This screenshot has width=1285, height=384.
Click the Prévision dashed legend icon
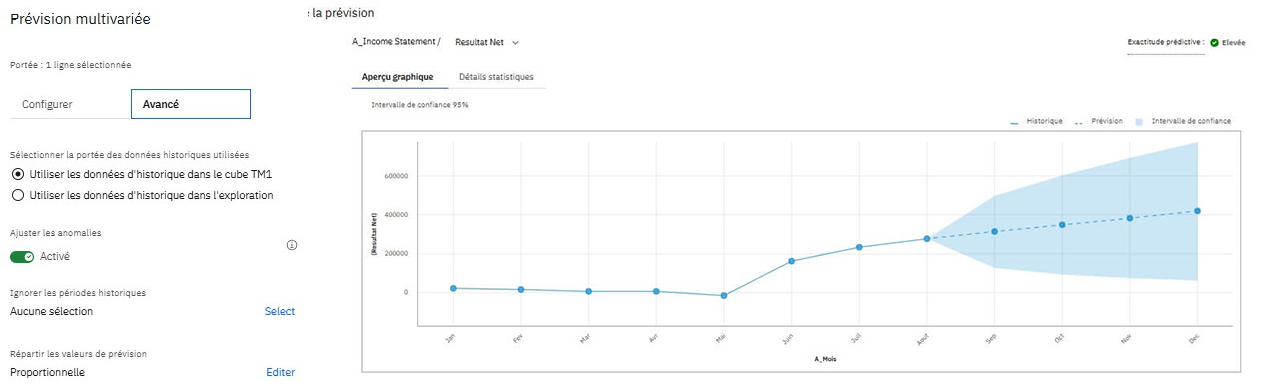point(1079,122)
